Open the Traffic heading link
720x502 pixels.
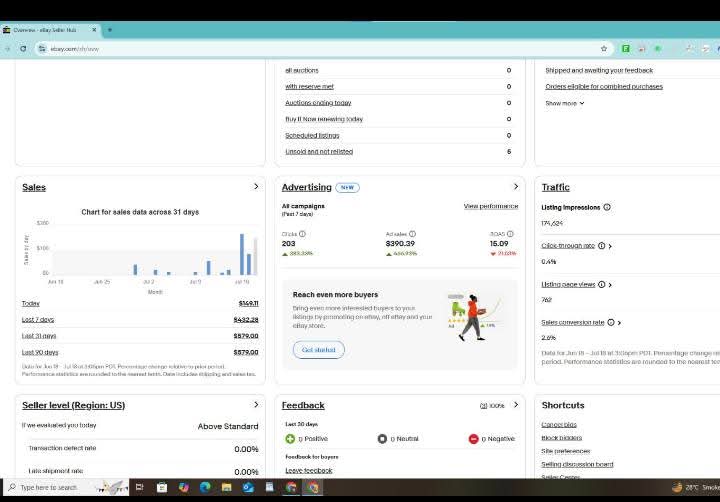pos(556,187)
